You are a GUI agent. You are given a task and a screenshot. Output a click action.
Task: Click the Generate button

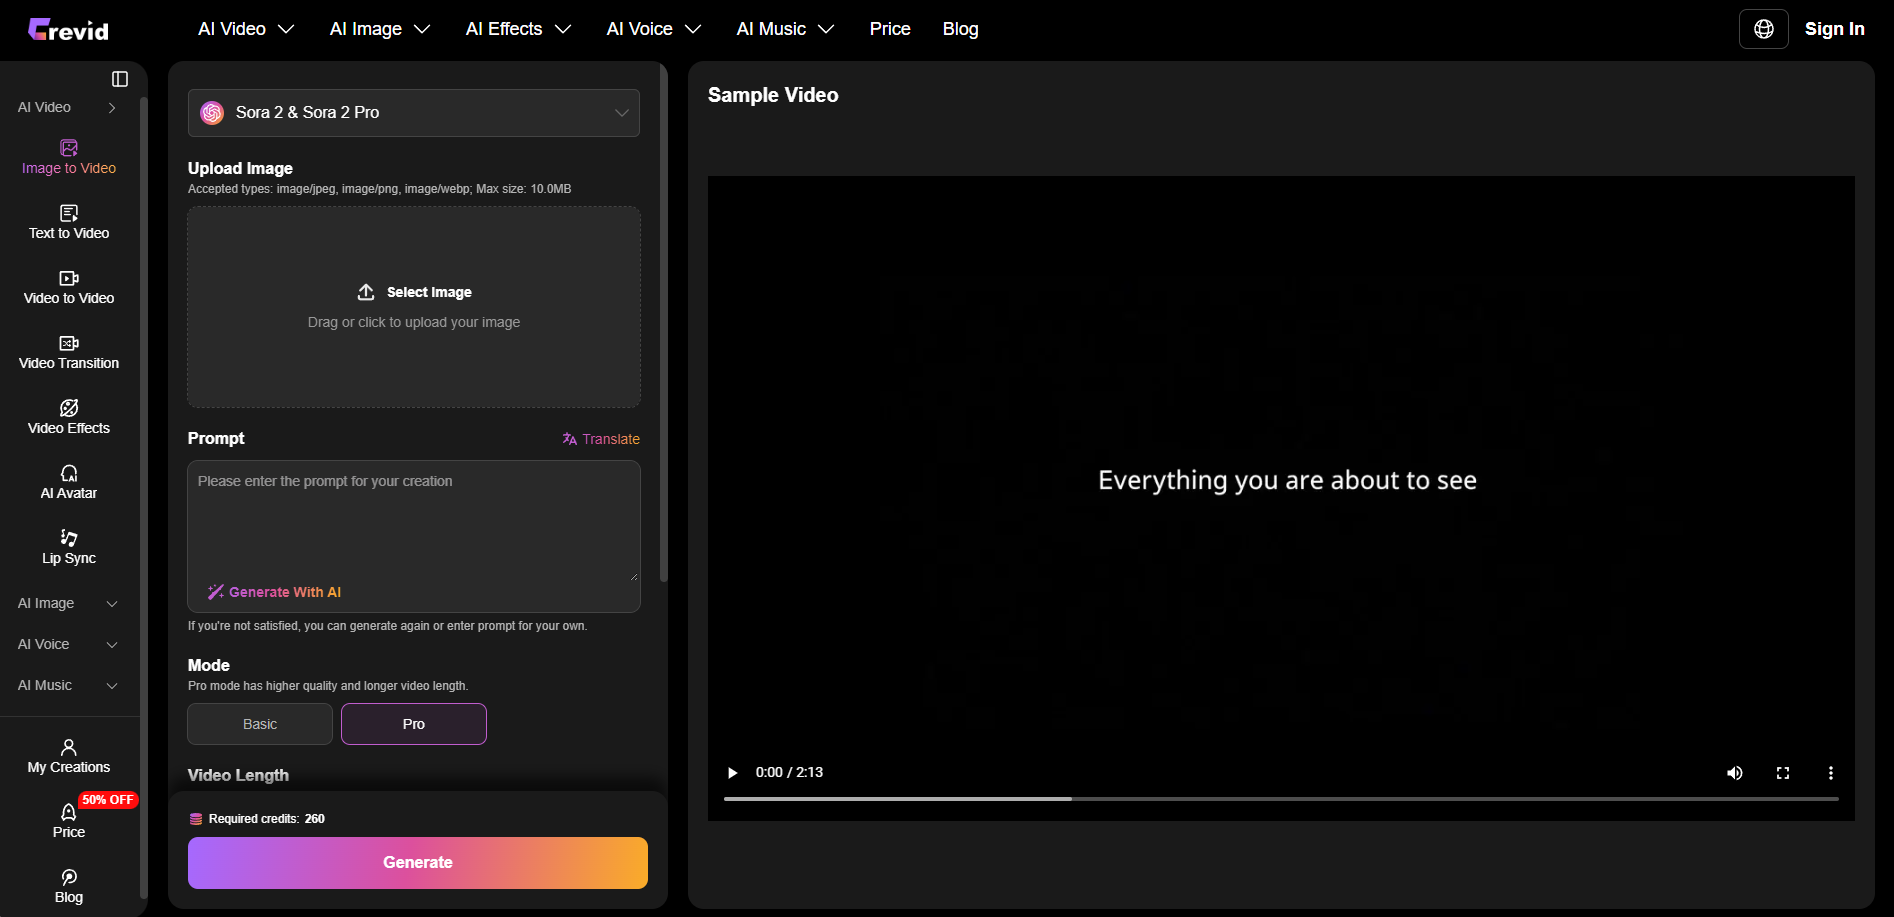point(418,863)
